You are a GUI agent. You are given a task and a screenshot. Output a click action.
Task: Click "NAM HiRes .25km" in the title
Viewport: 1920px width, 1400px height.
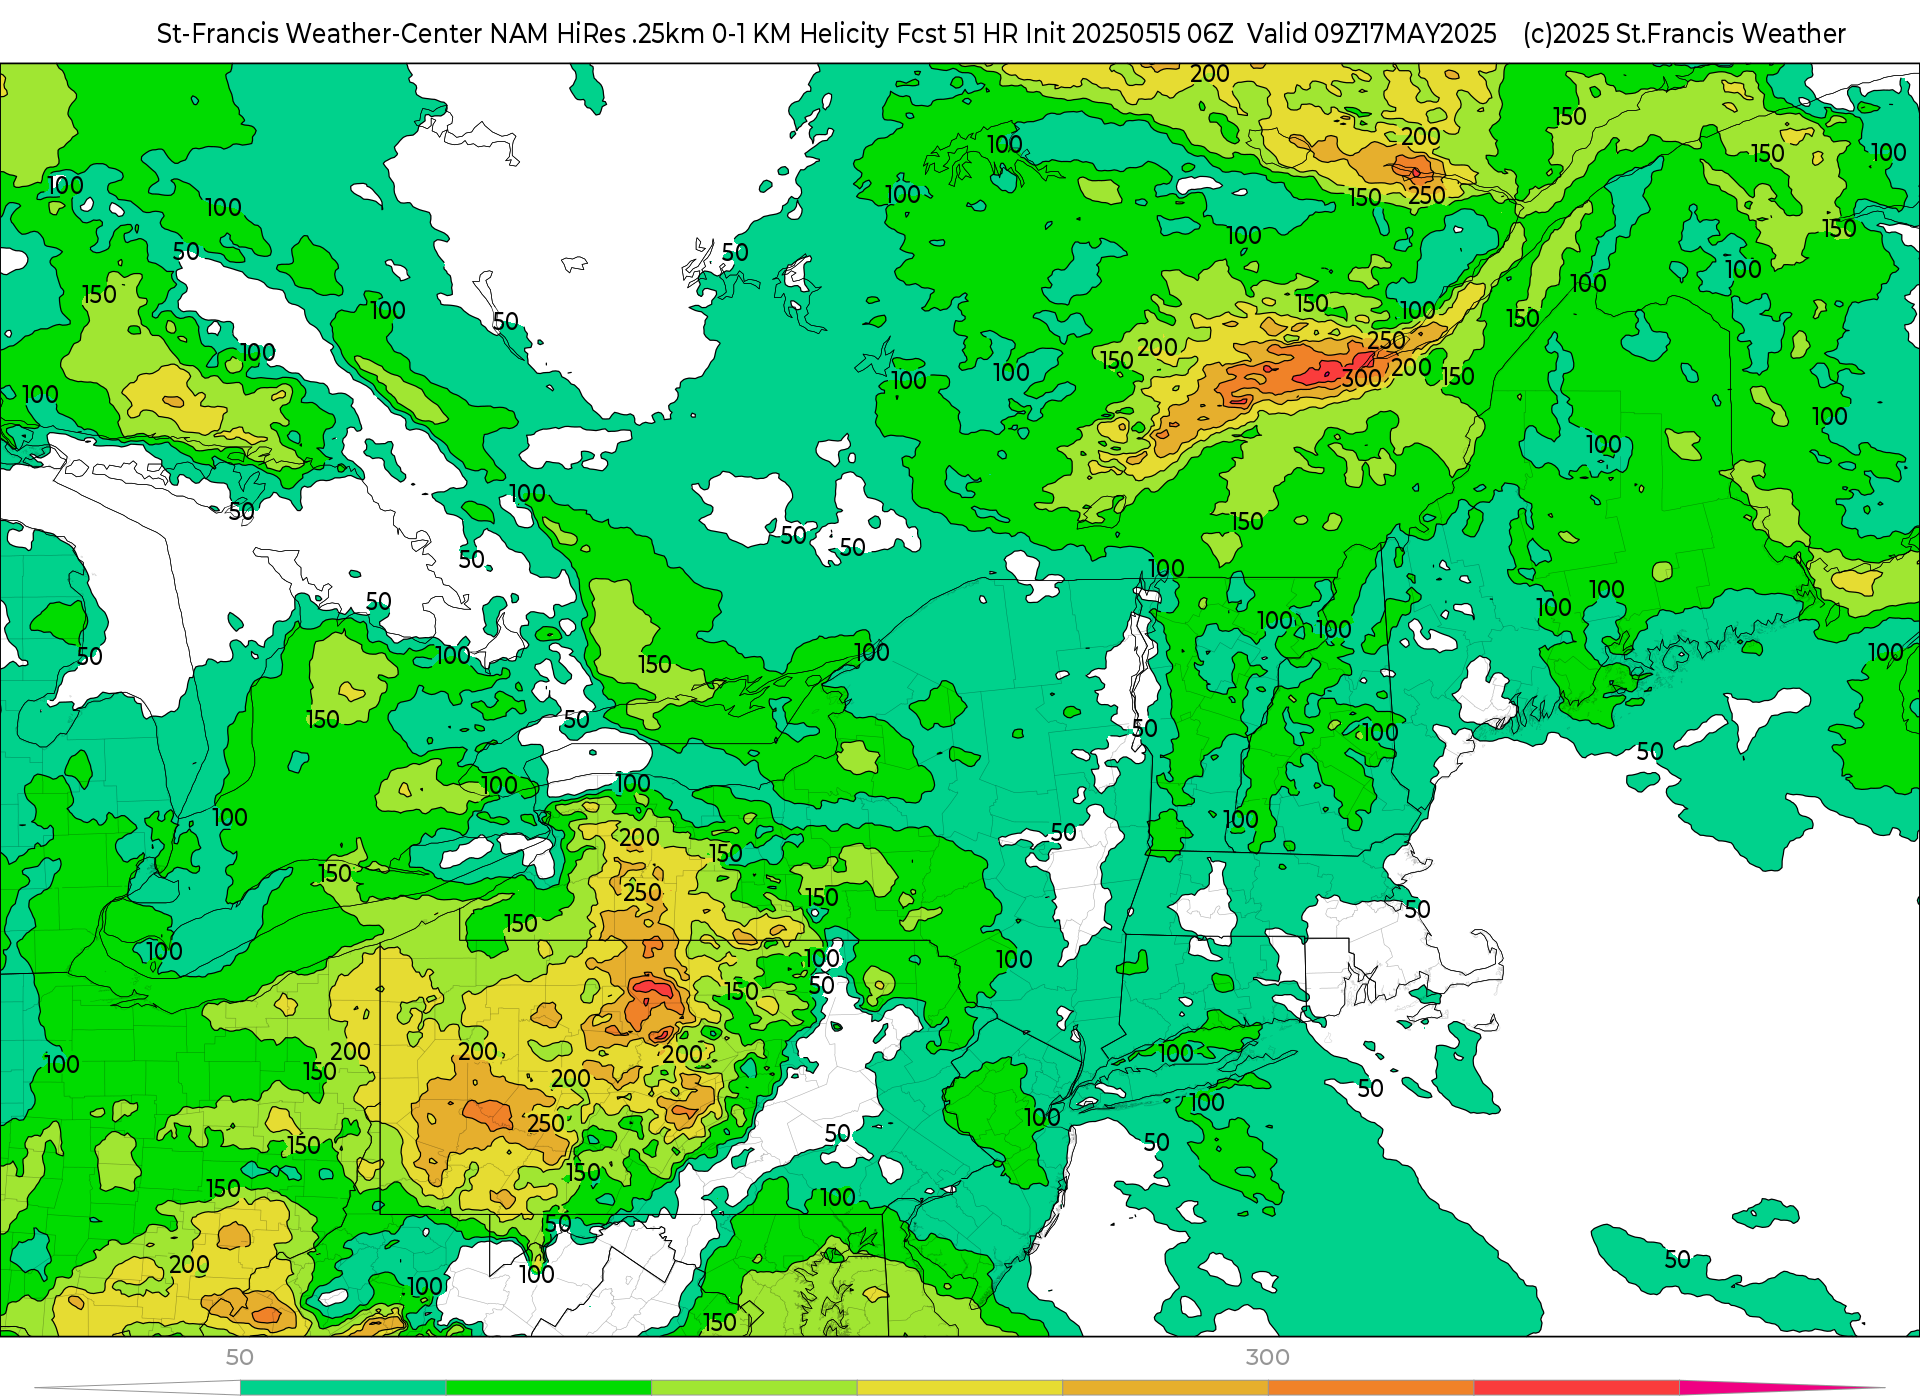(x=597, y=34)
